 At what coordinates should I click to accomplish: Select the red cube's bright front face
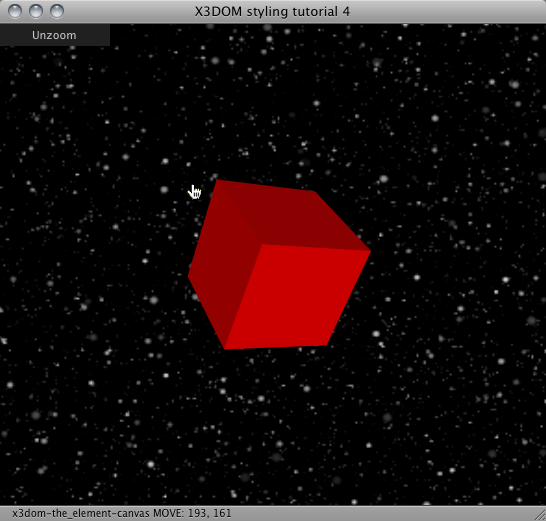pos(296,296)
